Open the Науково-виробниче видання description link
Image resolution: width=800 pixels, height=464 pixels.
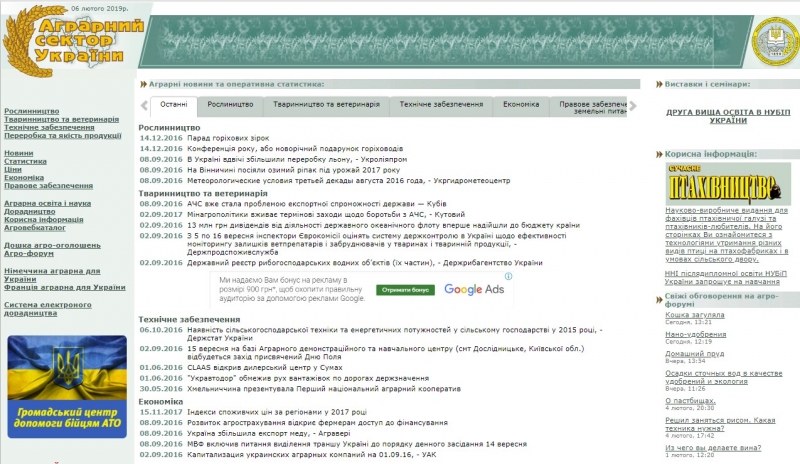(728, 234)
